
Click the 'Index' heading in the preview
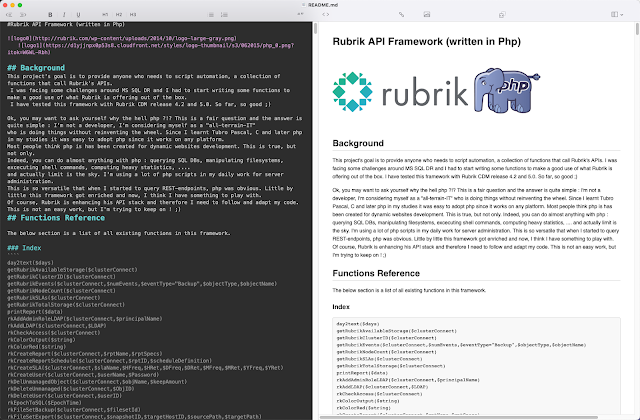pyautogui.click(x=341, y=307)
